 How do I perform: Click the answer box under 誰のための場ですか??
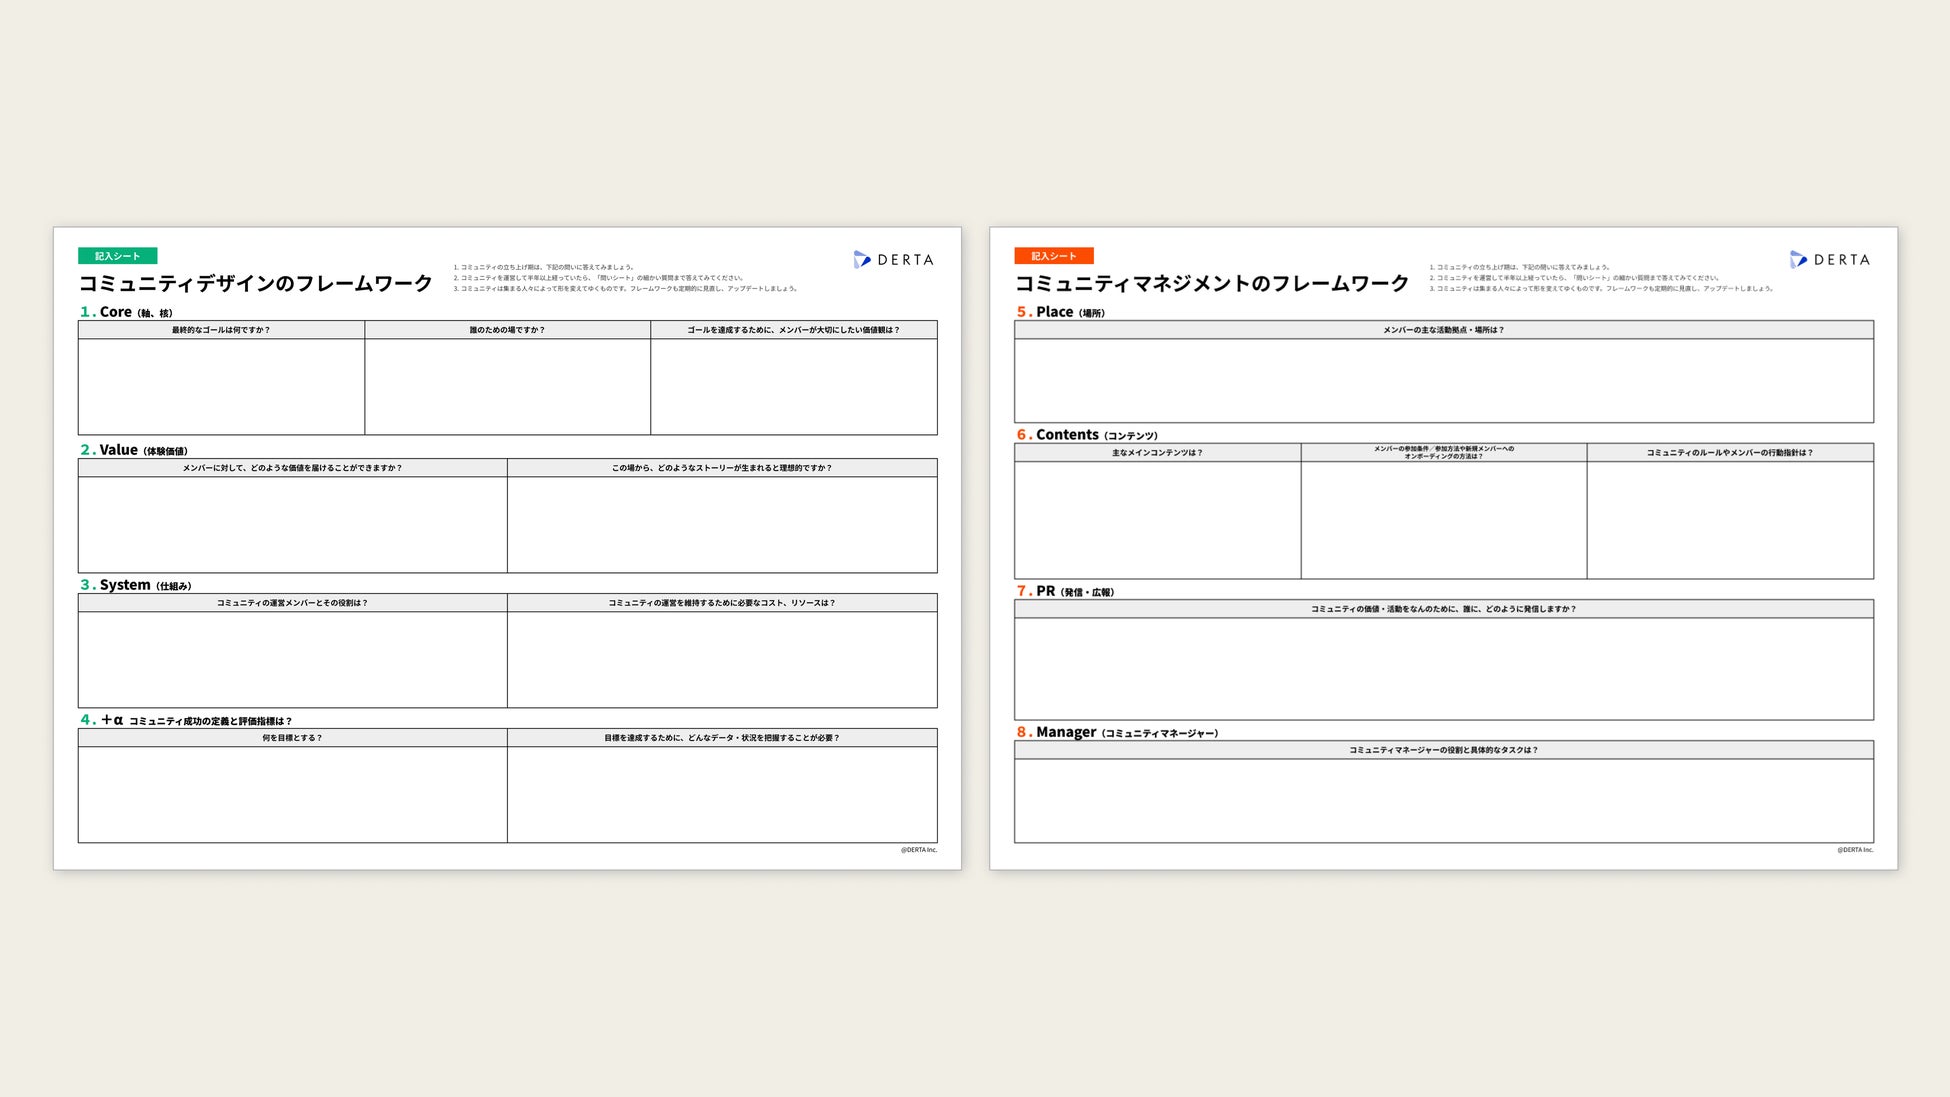507,386
